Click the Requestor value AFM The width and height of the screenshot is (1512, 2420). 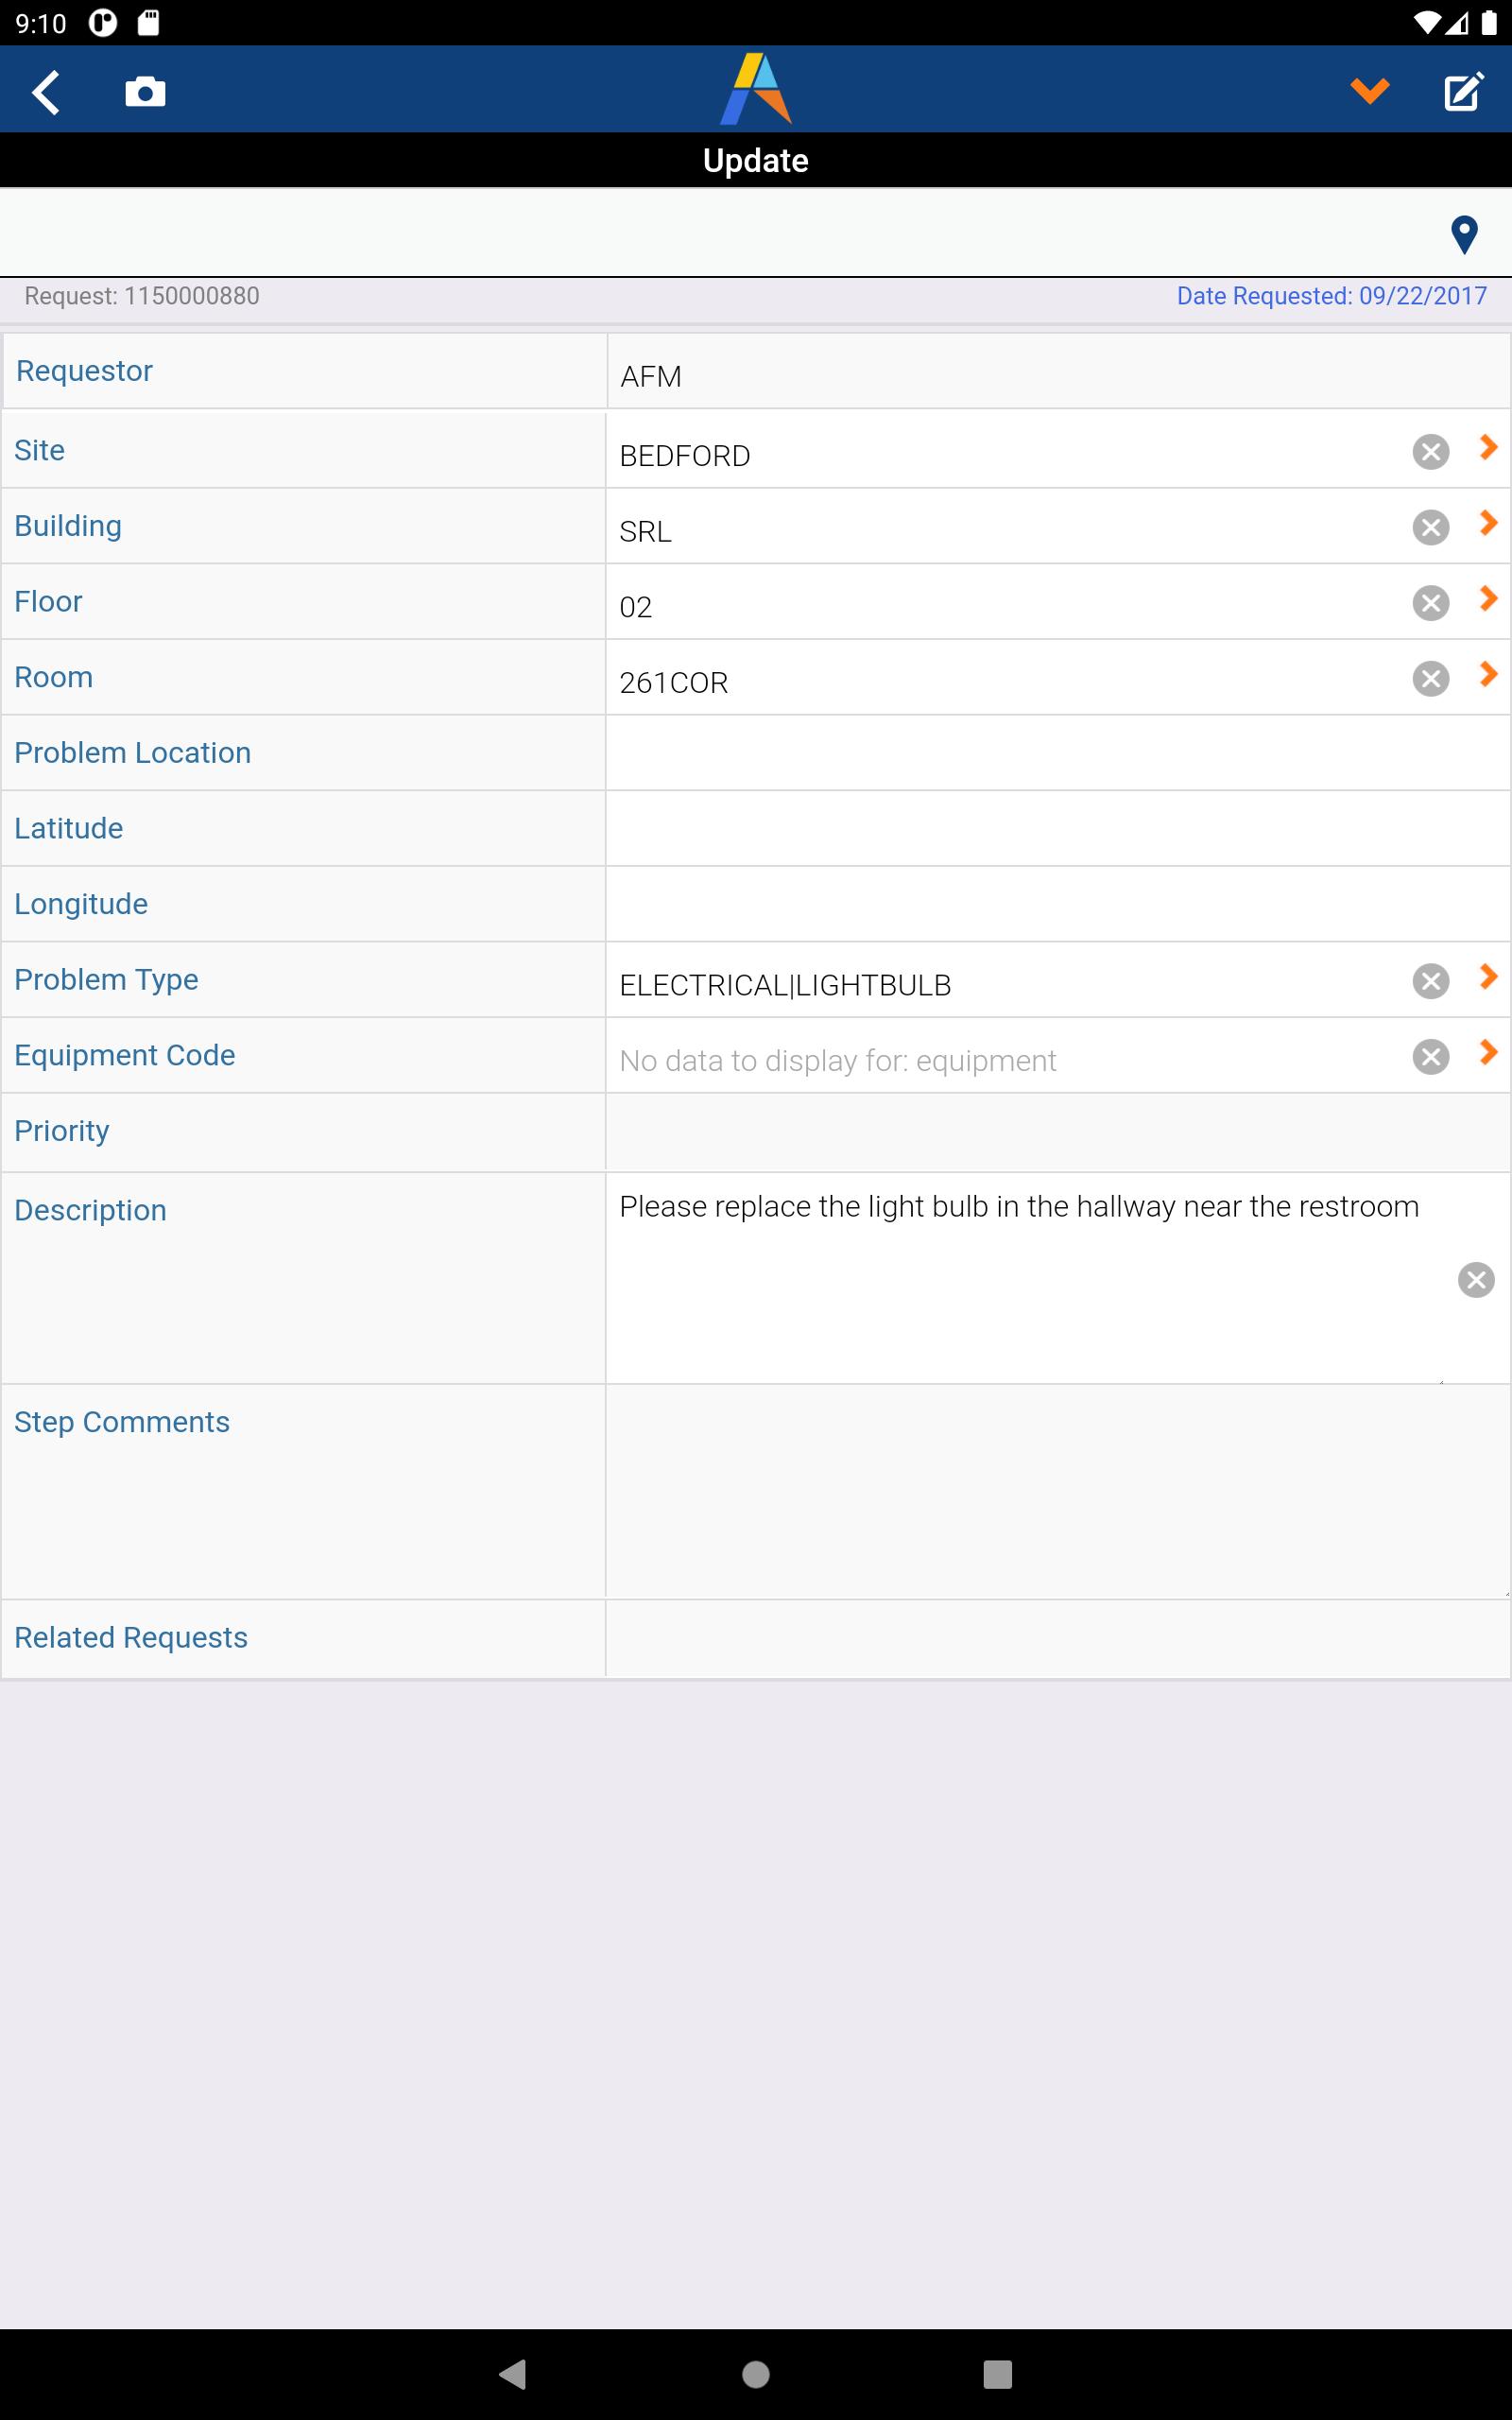coord(651,377)
